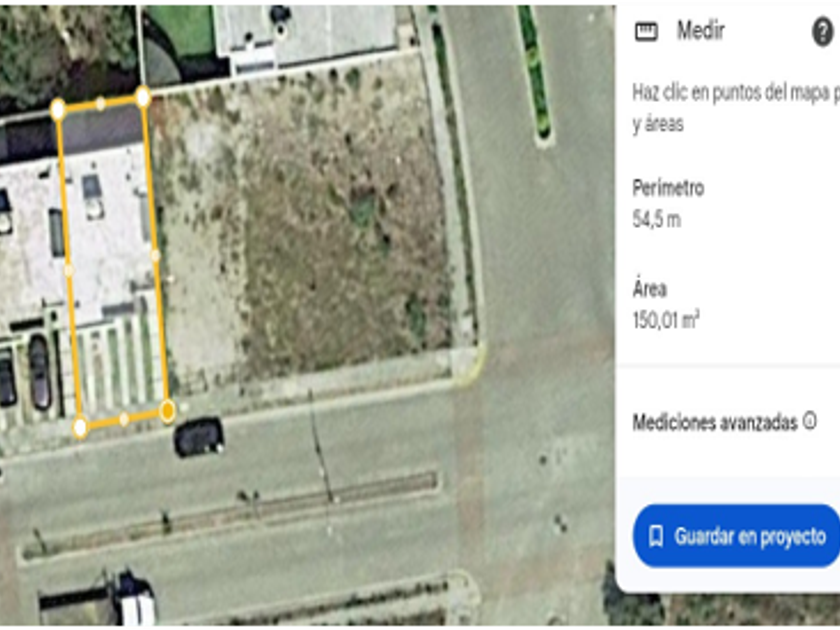840x630 pixels.
Task: Open the help question mark icon
Action: pos(822,32)
